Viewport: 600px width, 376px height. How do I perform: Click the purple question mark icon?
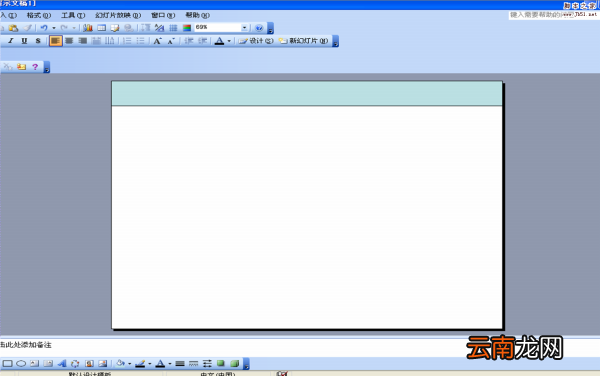click(35, 67)
